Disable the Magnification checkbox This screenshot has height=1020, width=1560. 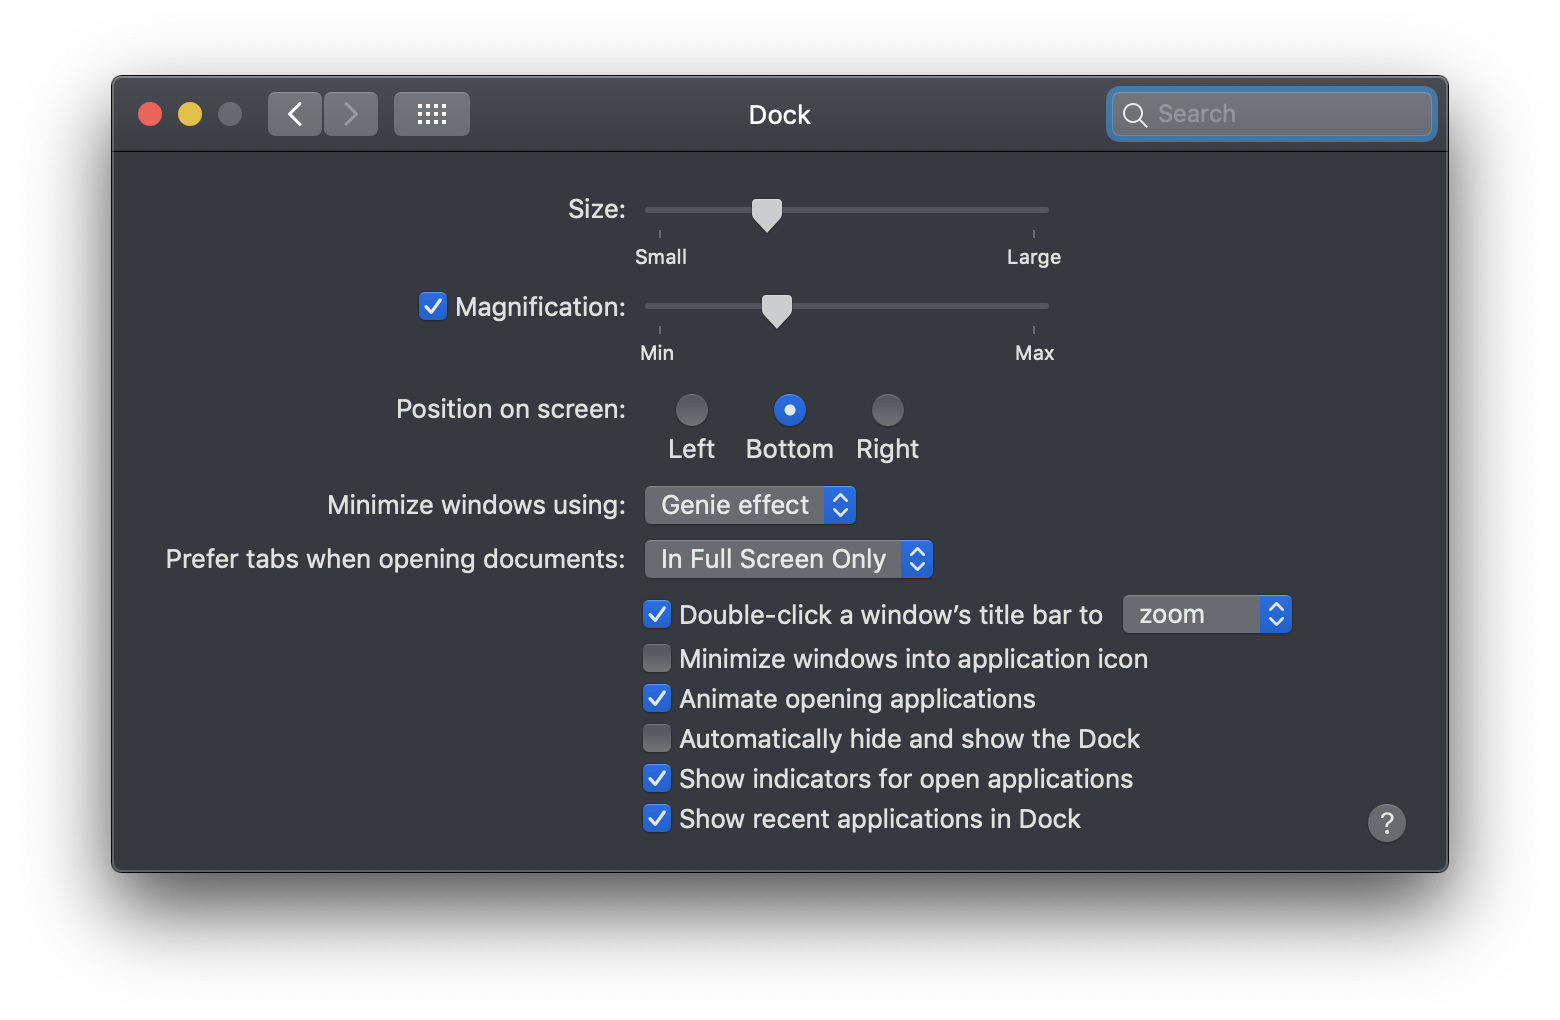tap(432, 306)
